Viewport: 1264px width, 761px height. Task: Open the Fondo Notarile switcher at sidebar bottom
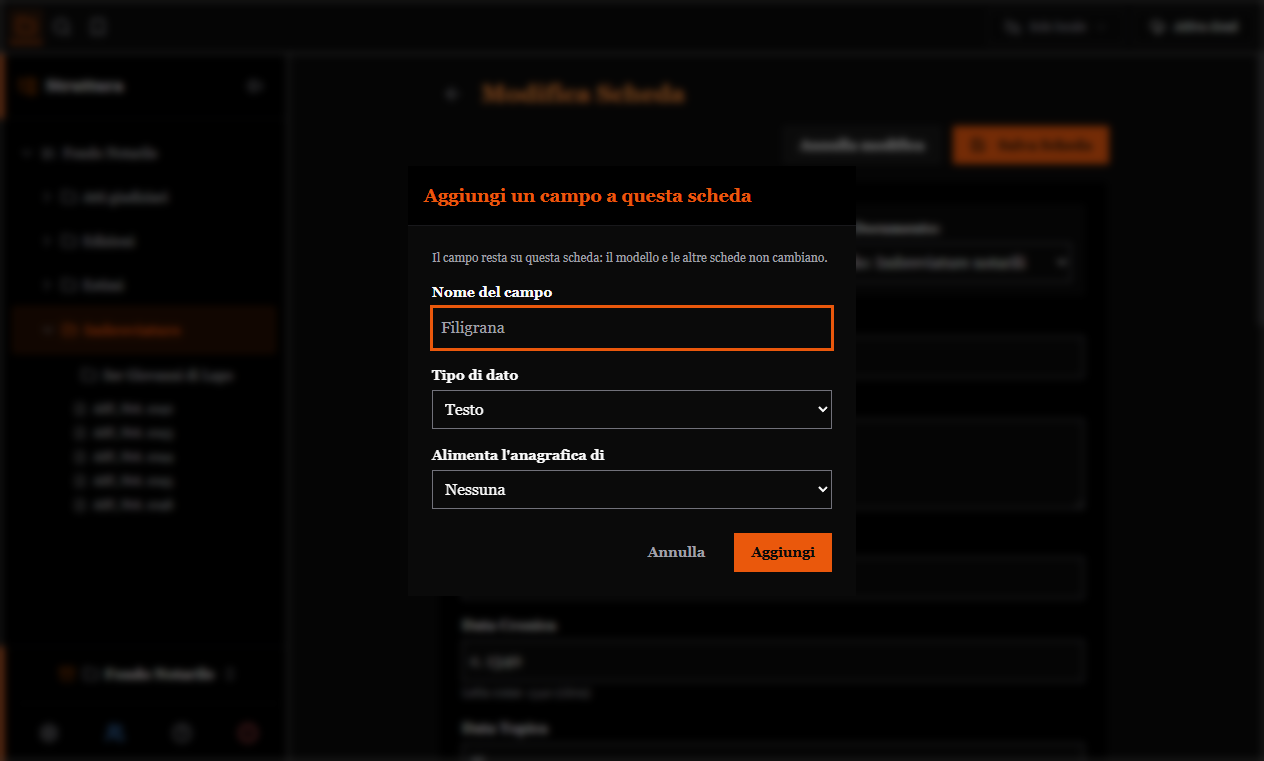tap(147, 674)
